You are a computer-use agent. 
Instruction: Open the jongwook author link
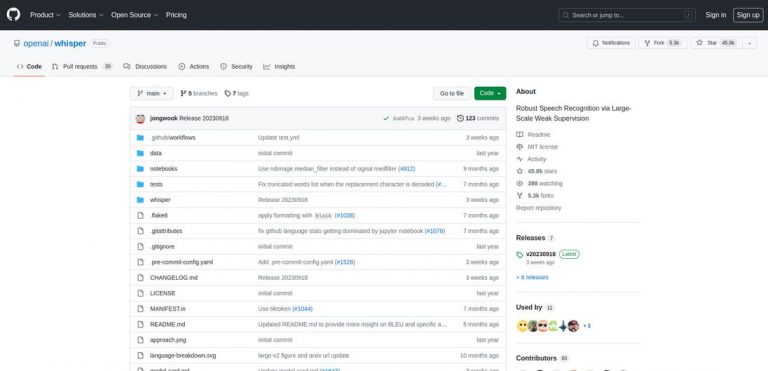[164, 119]
